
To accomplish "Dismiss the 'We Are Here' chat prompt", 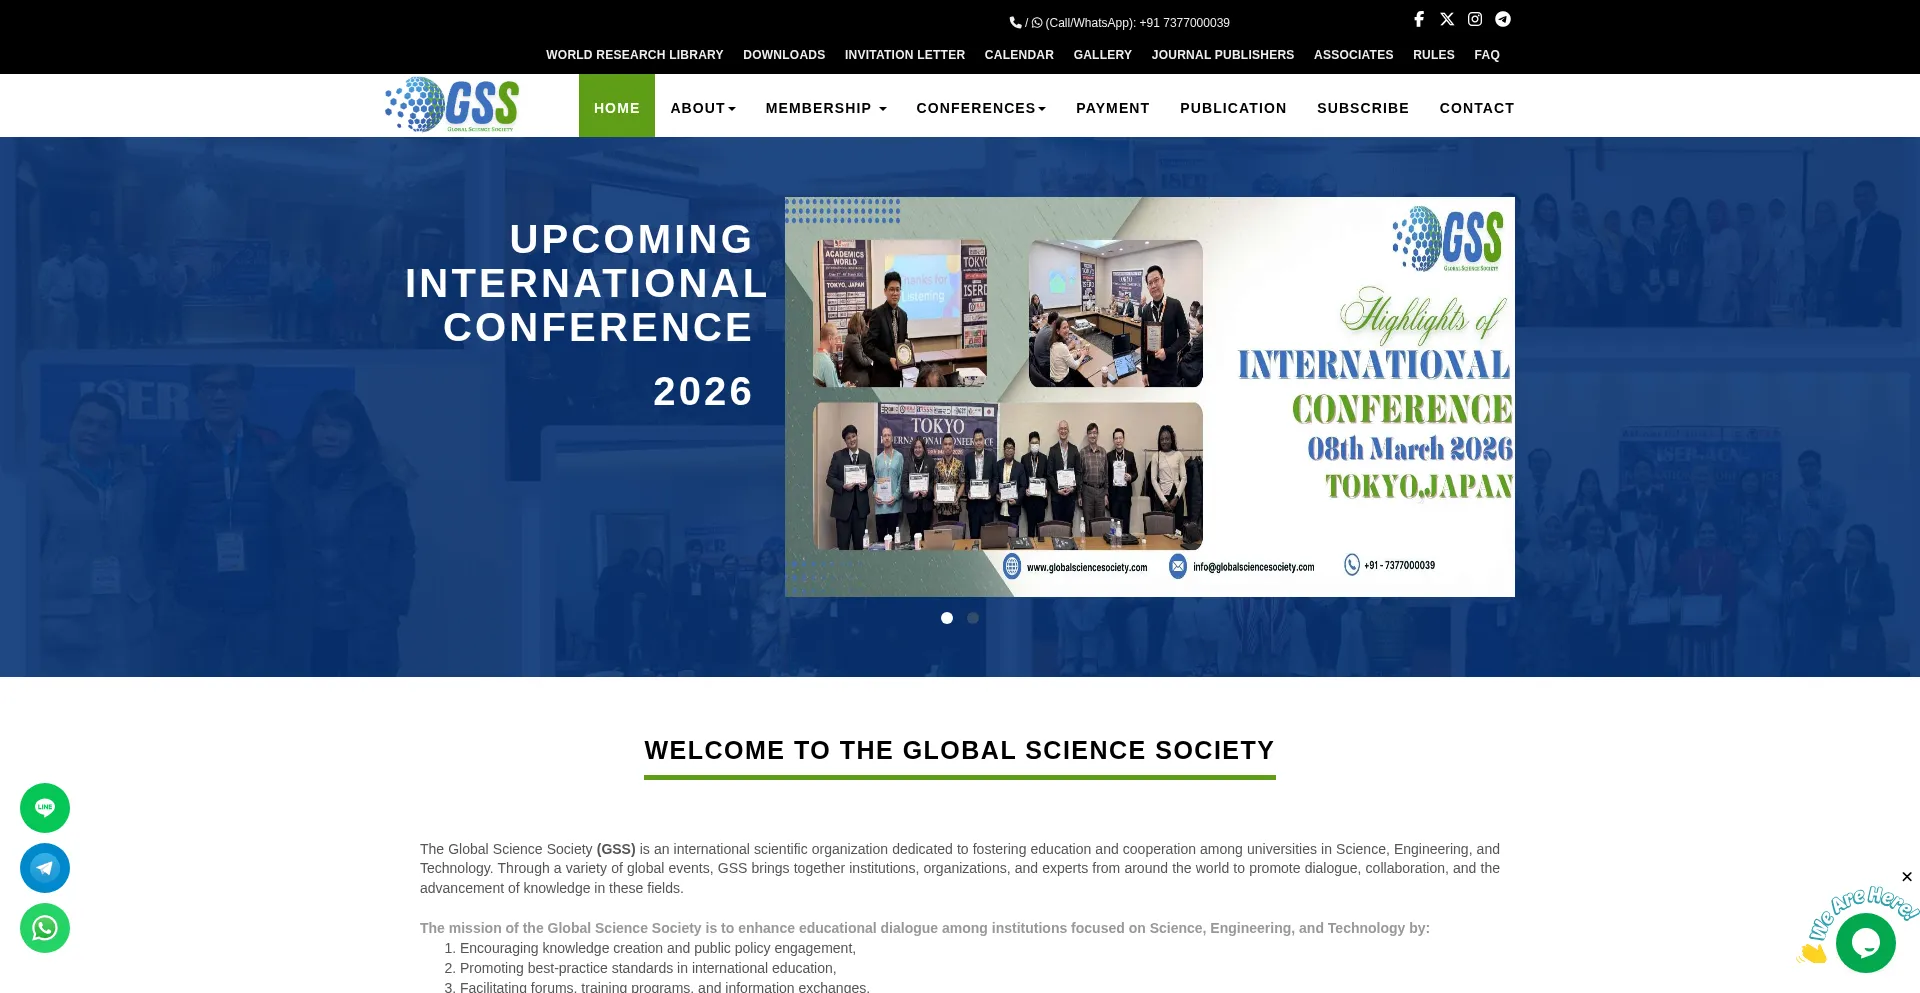I will (1907, 877).
